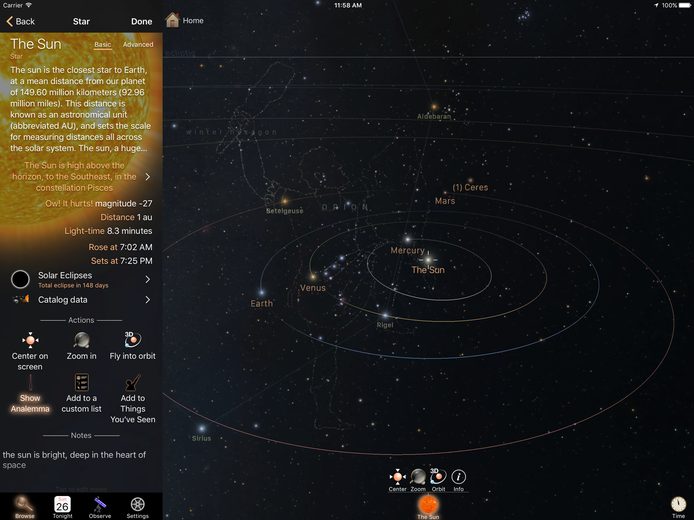Select the Solar Eclipses black disc icon
The image size is (694, 520).
[x=20, y=279]
